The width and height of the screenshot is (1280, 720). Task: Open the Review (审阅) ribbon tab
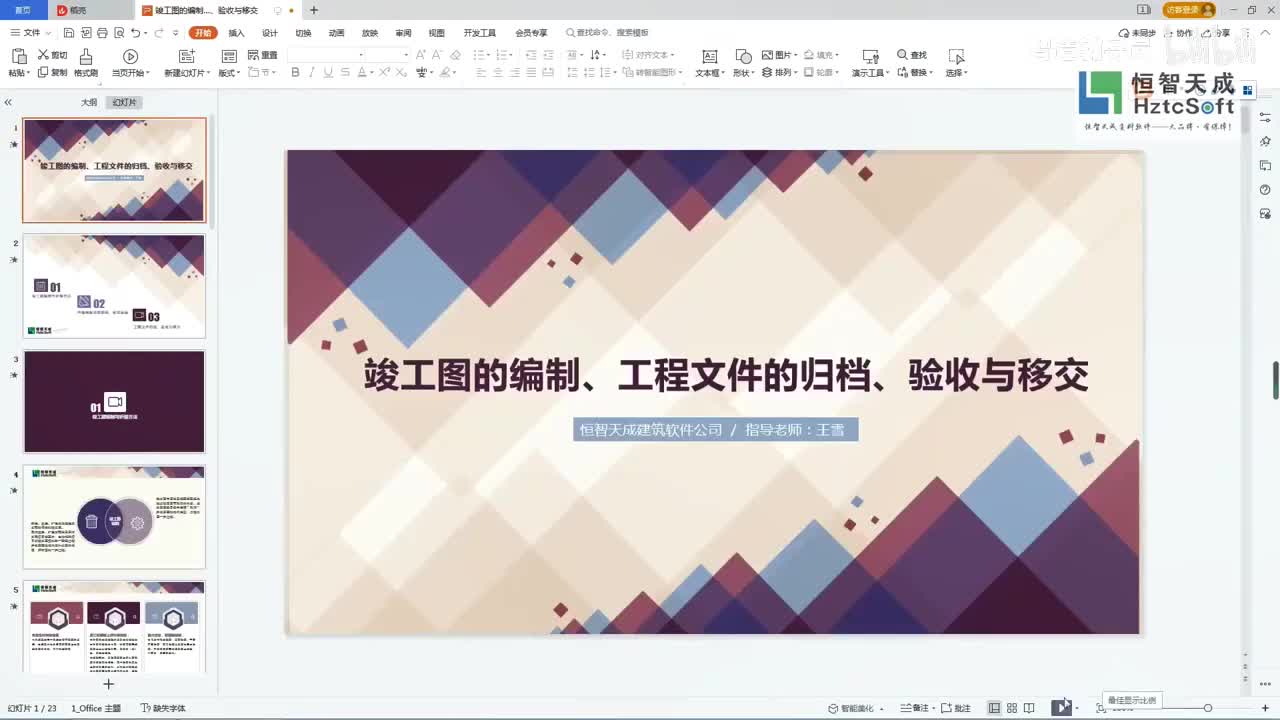[403, 33]
